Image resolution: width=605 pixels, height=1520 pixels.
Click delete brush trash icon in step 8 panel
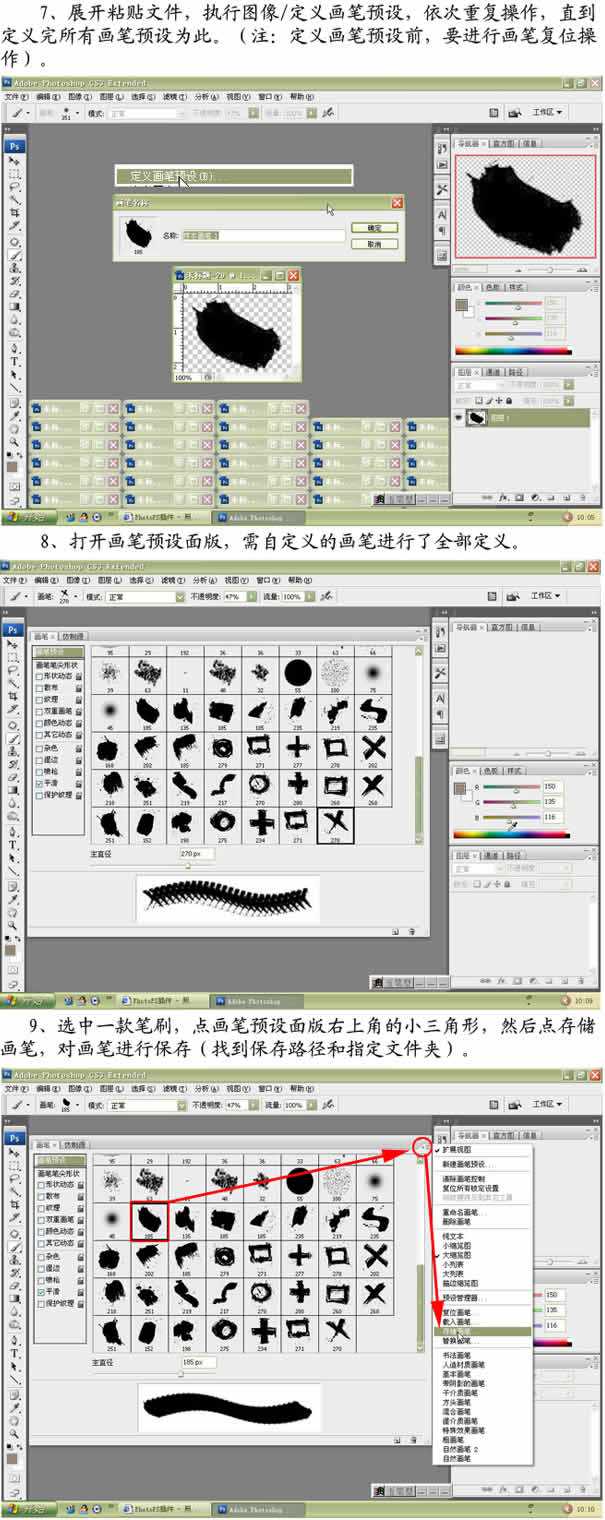[412, 931]
